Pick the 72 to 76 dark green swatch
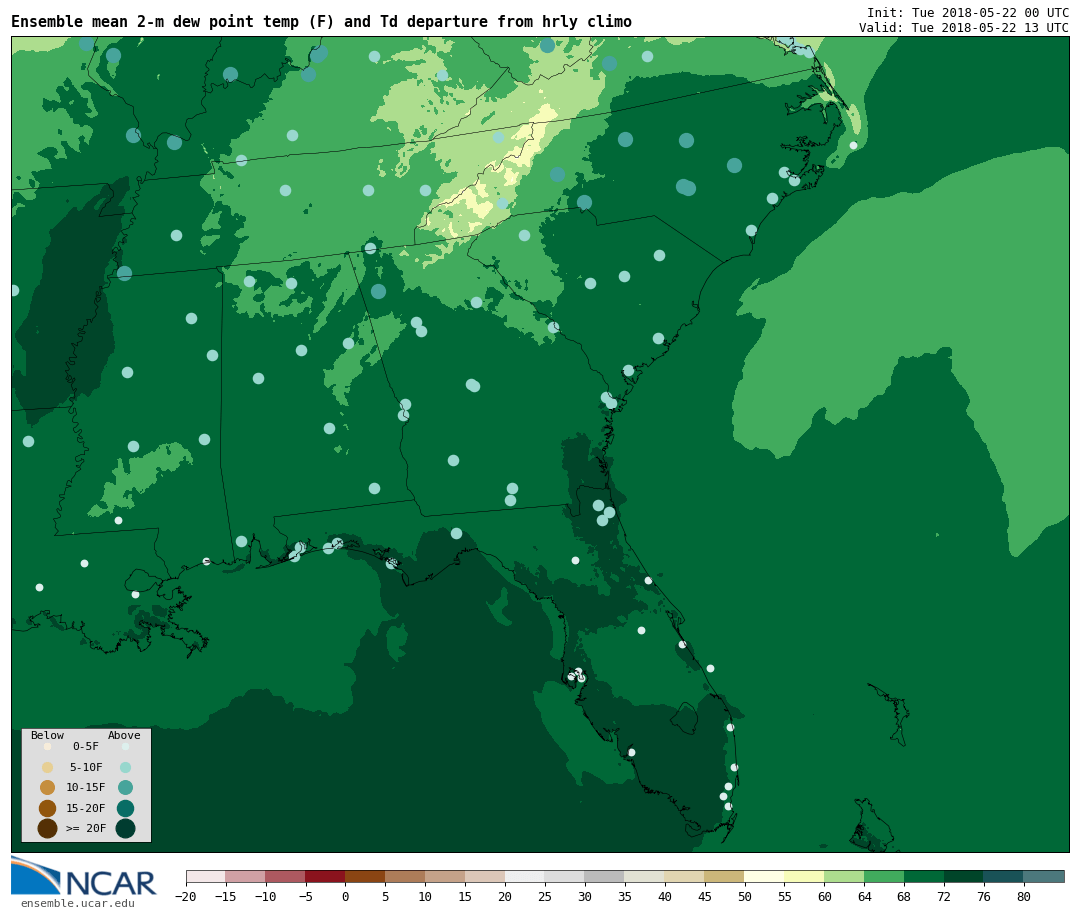 pos(965,877)
